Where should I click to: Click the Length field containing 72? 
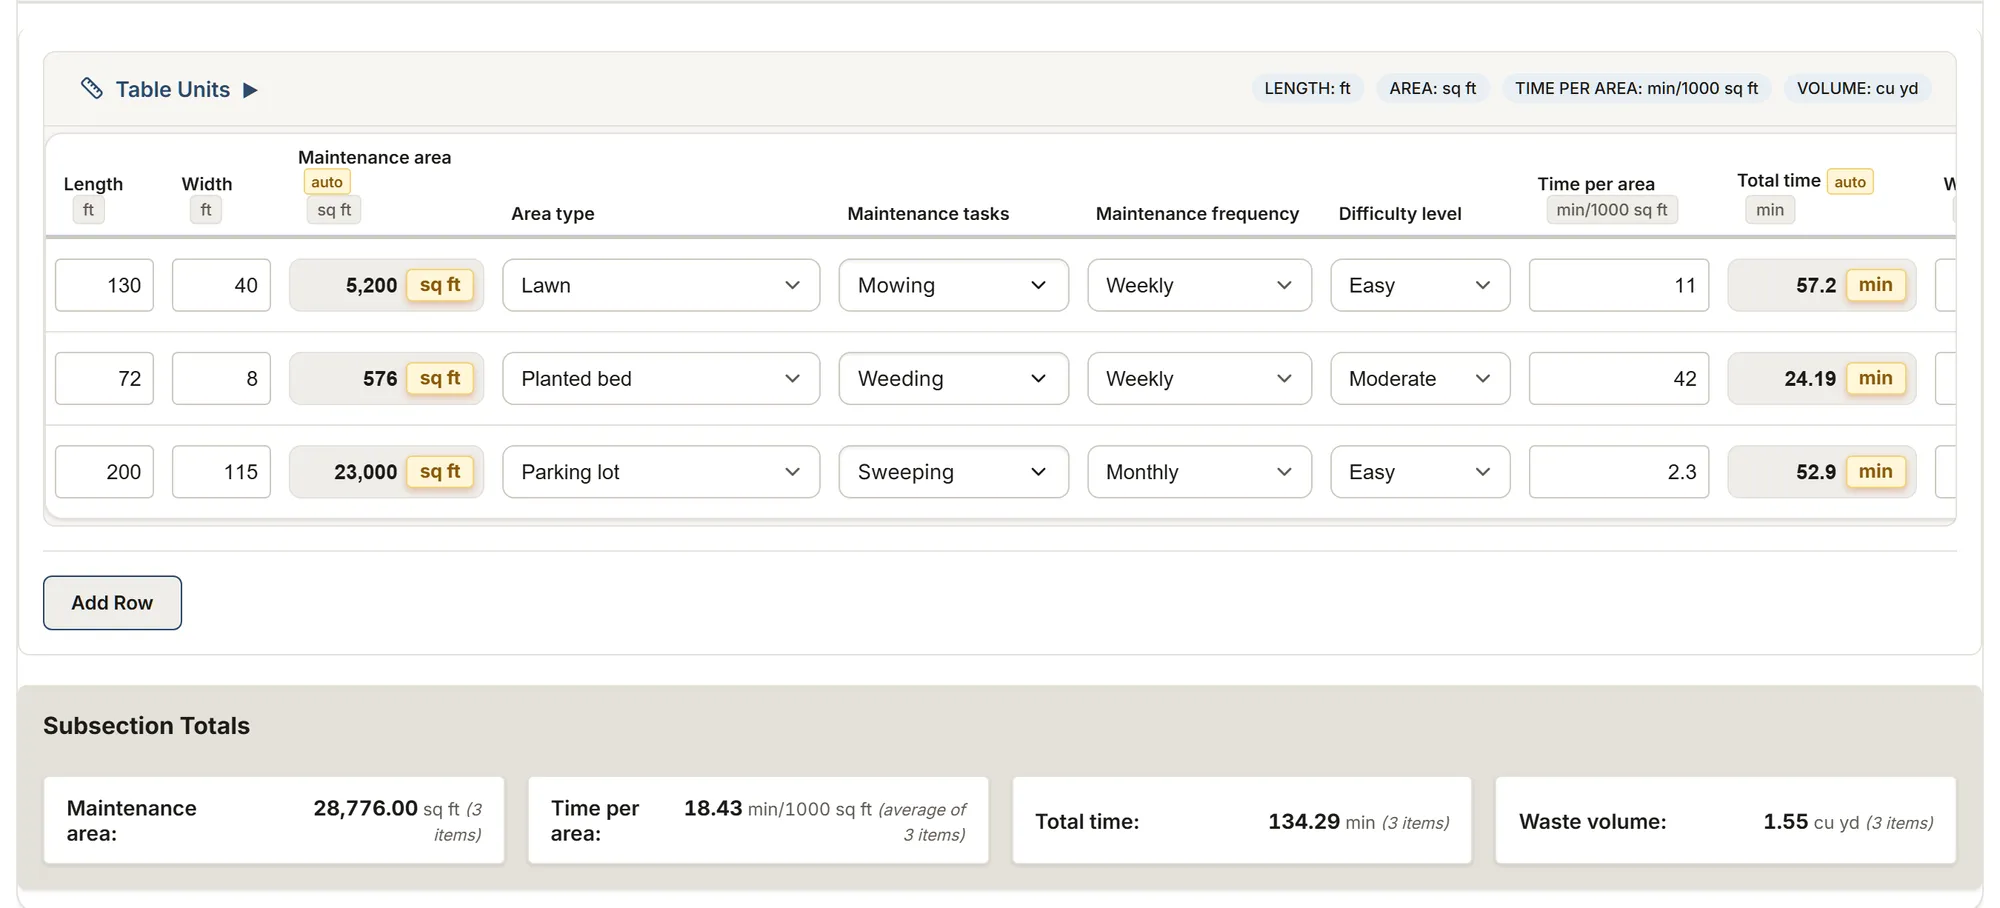[104, 378]
